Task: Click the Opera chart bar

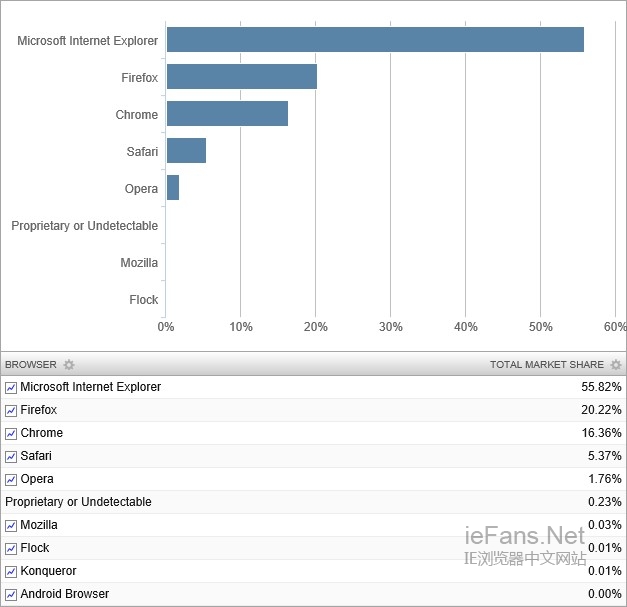Action: pos(173,188)
